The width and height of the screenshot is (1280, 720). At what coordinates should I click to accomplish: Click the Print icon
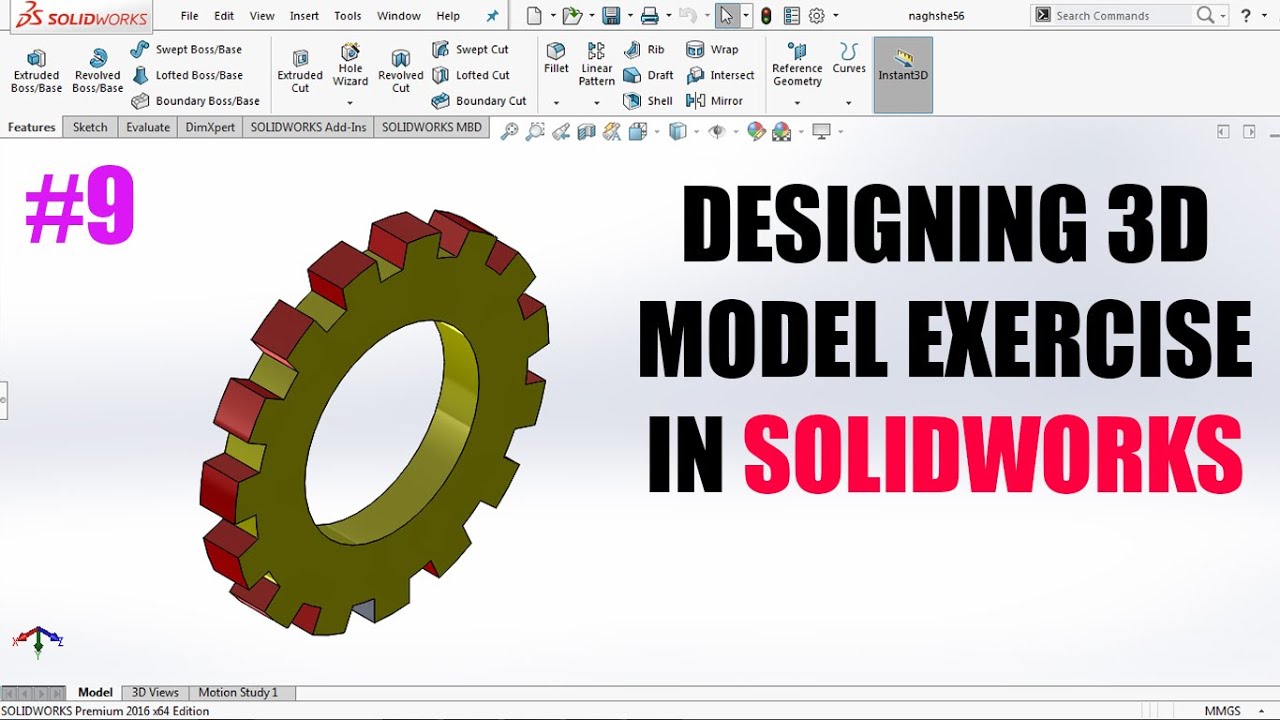click(x=649, y=16)
